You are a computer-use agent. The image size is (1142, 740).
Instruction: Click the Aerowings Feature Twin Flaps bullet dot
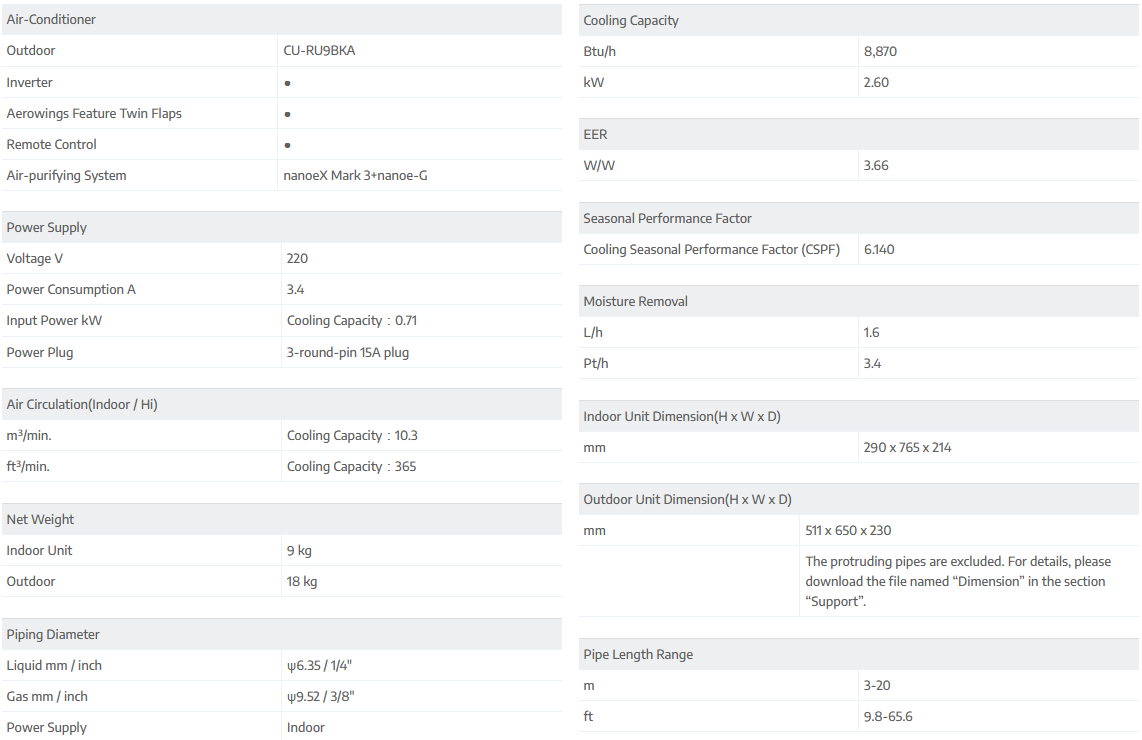click(x=288, y=114)
